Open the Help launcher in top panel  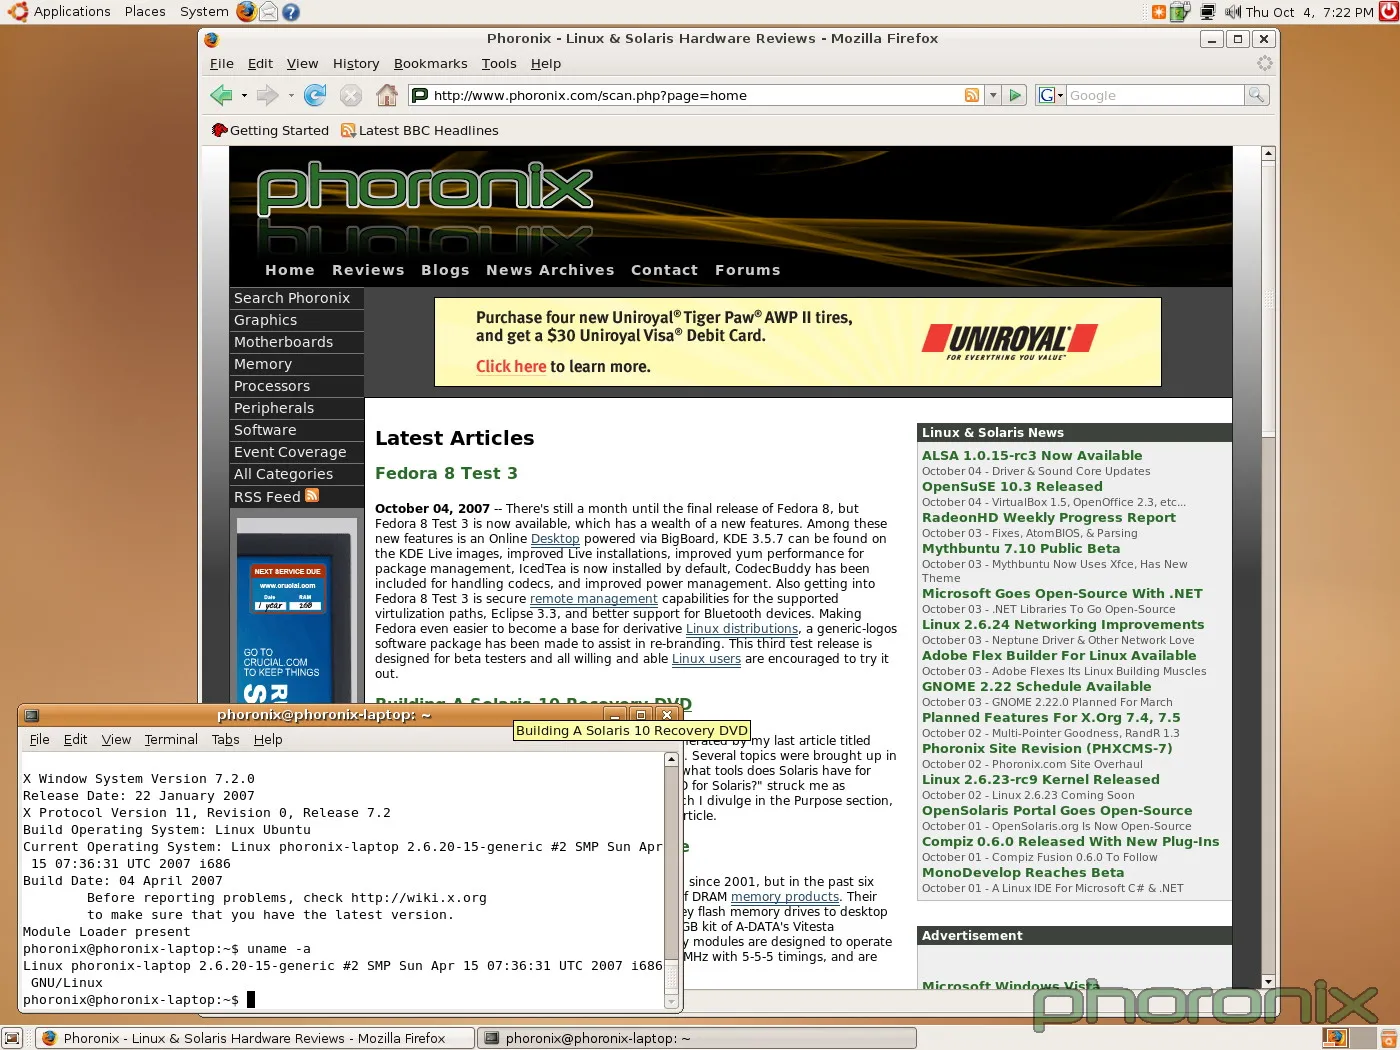click(291, 12)
